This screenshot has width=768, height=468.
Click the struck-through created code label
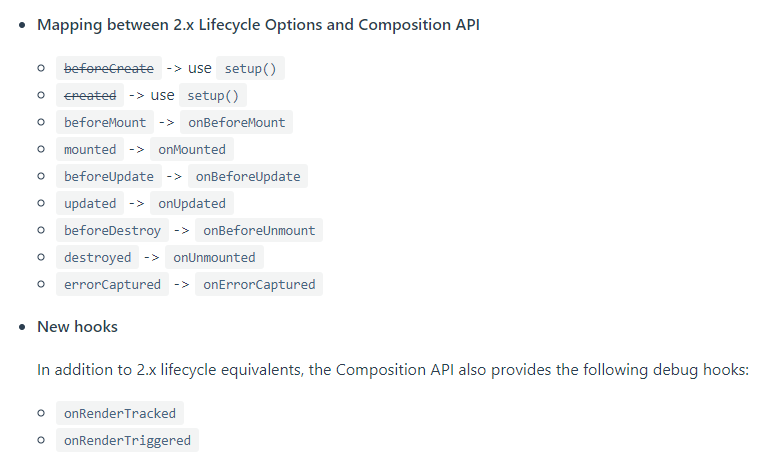pyautogui.click(x=90, y=96)
